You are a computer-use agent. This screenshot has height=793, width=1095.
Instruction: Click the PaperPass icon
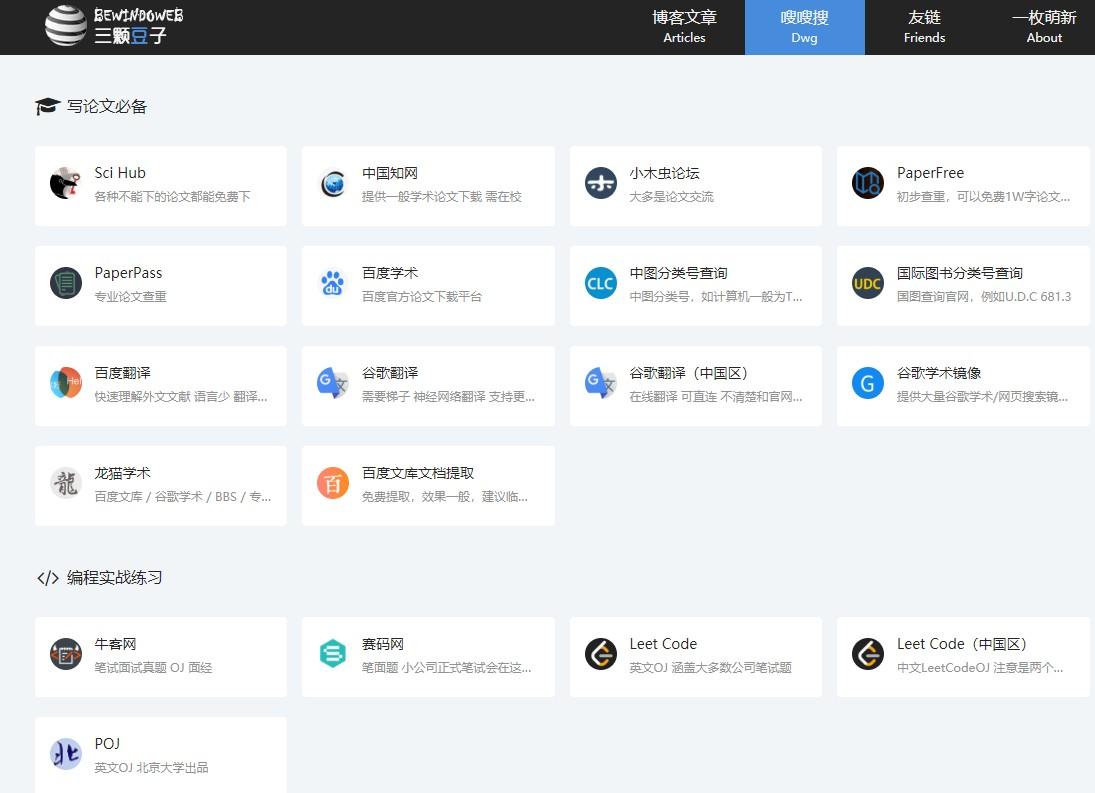point(66,283)
